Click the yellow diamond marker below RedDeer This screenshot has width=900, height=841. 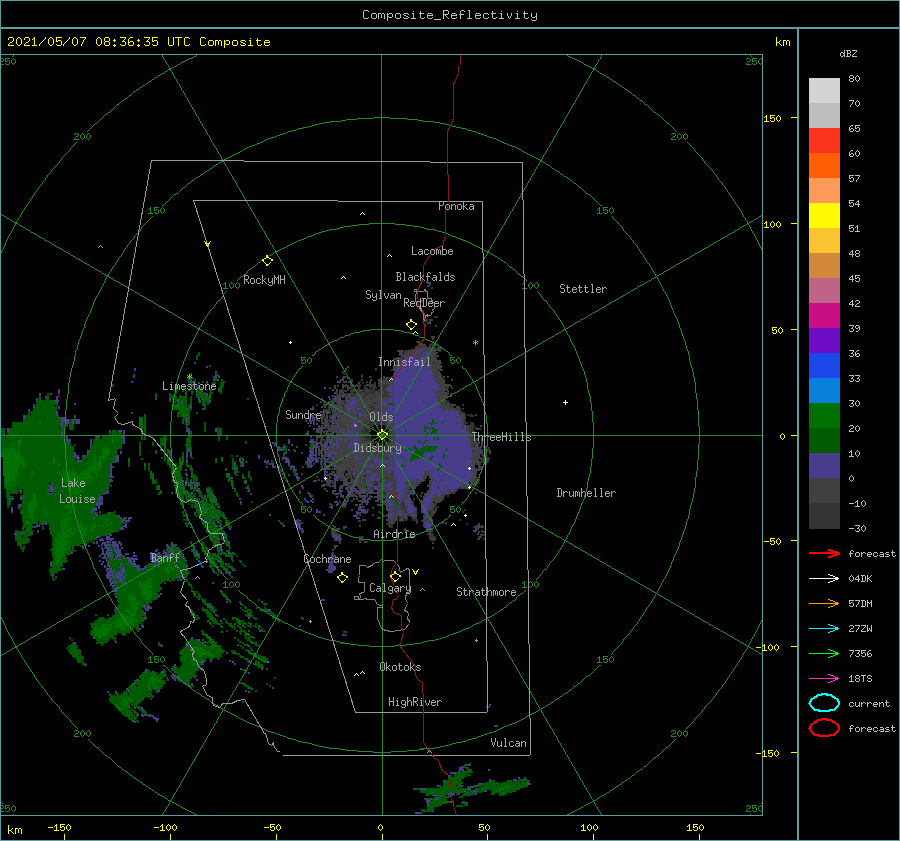click(412, 325)
